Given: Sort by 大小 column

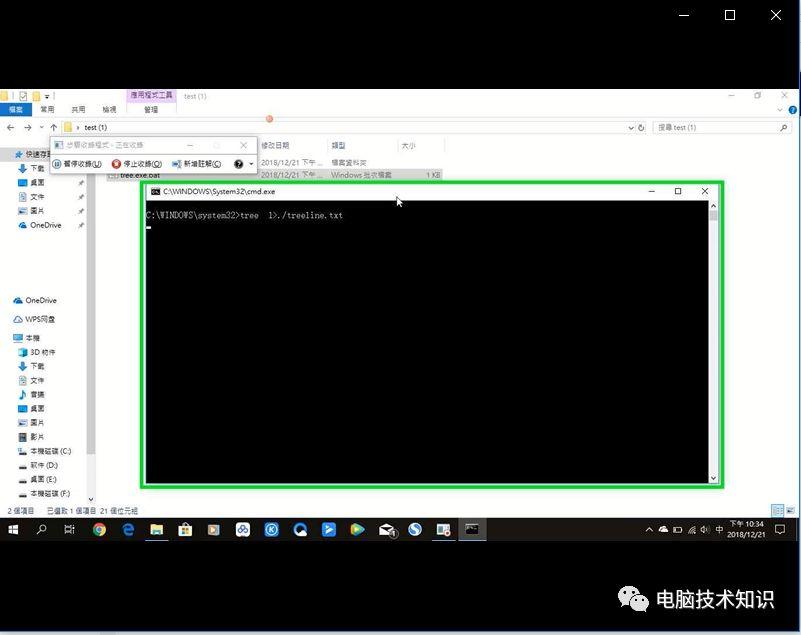Looking at the screenshot, I should [x=408, y=146].
